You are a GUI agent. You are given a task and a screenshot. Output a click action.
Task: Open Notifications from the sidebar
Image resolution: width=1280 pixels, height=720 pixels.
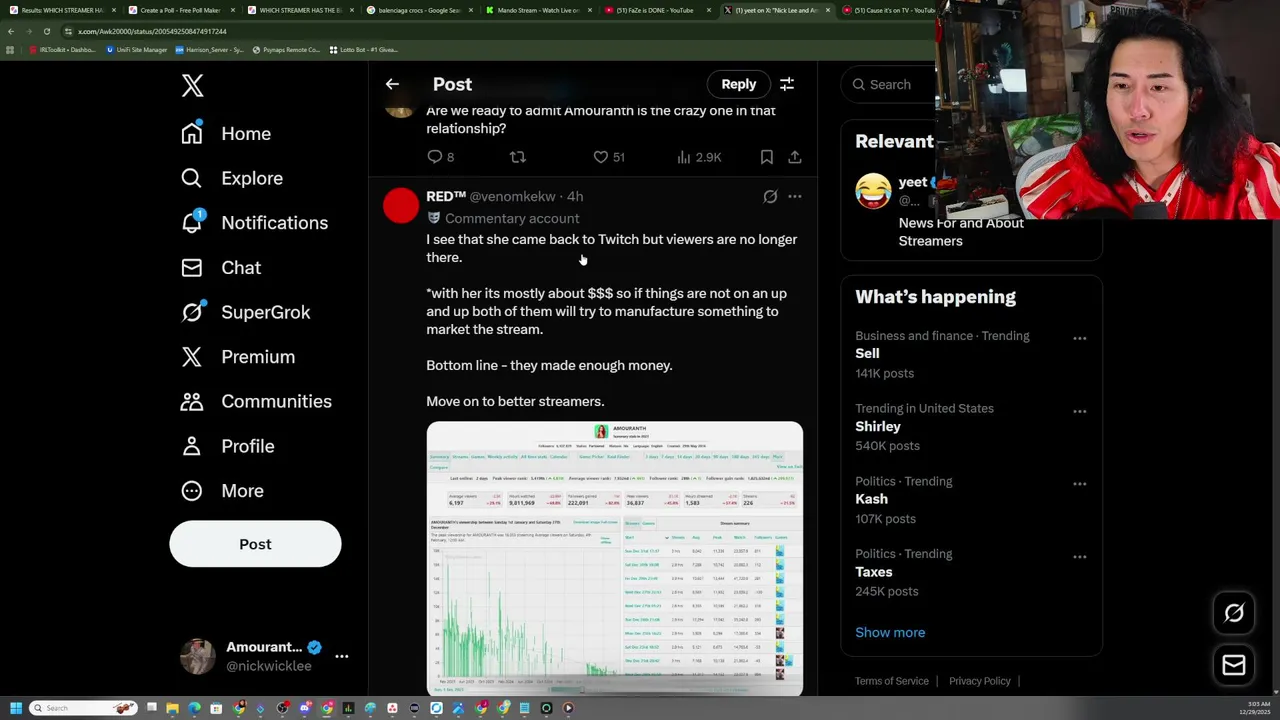coord(254,222)
